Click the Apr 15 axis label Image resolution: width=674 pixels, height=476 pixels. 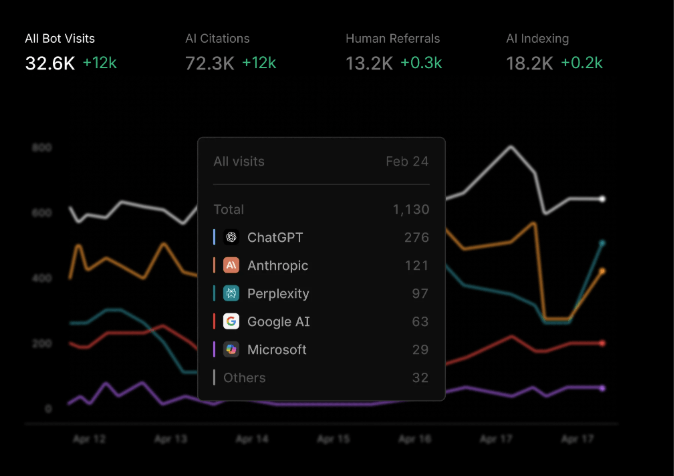(x=333, y=439)
